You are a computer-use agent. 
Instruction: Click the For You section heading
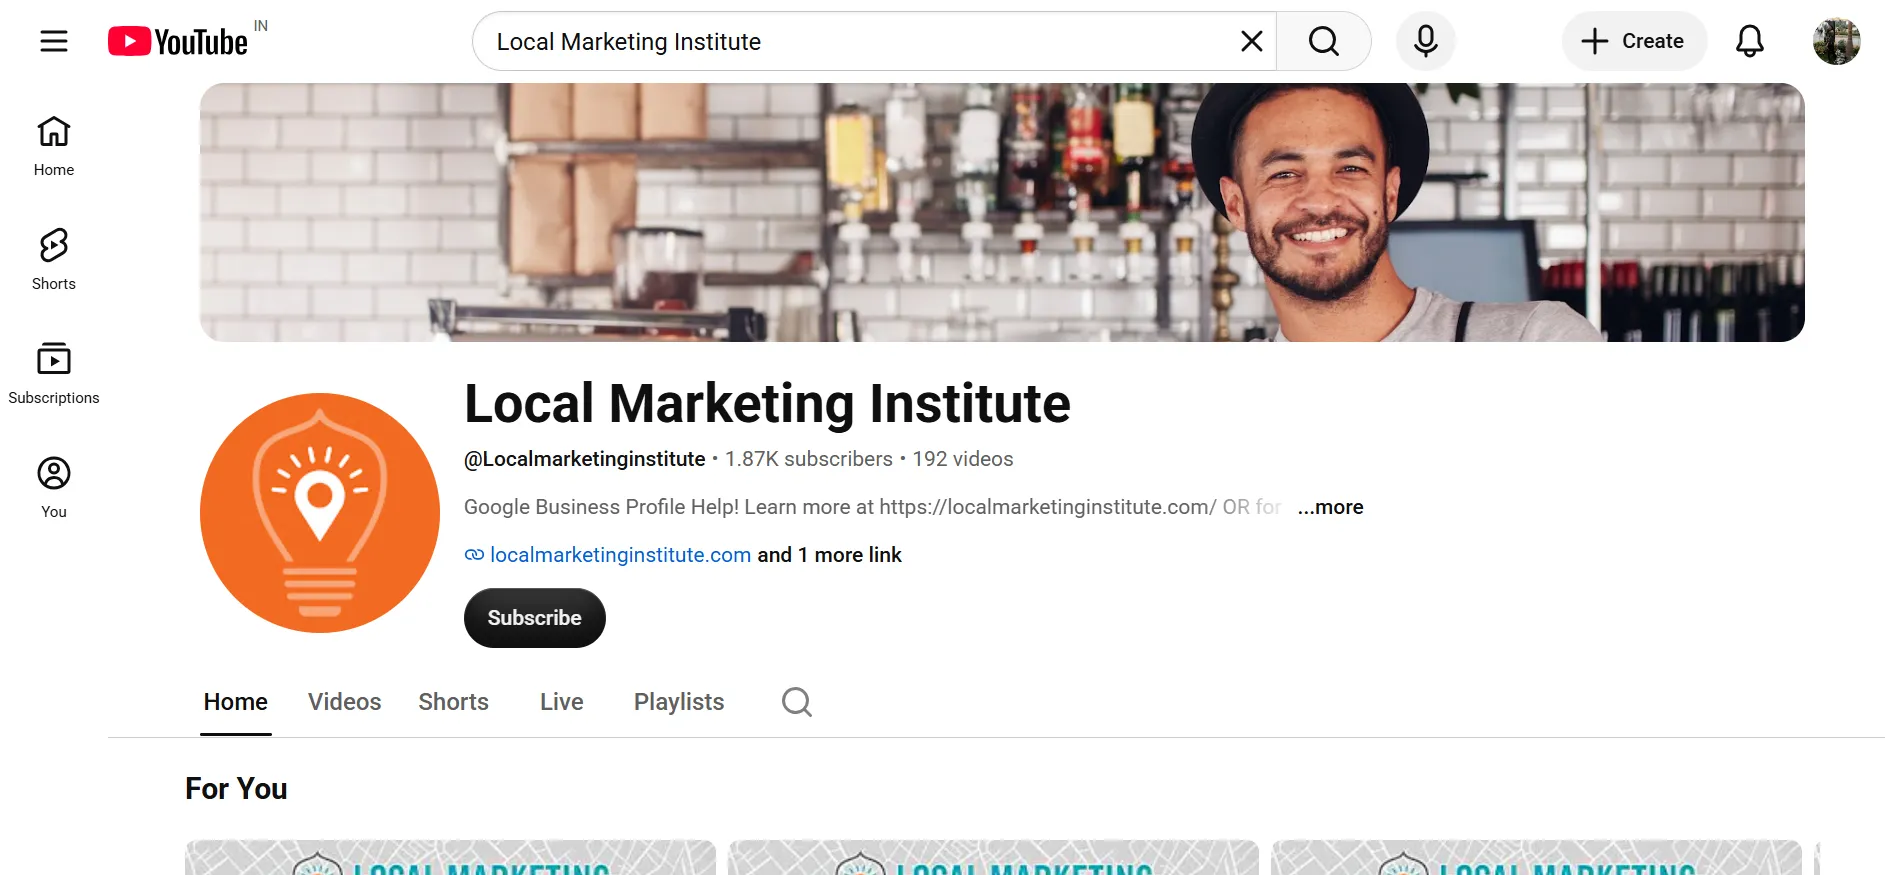tap(236, 789)
